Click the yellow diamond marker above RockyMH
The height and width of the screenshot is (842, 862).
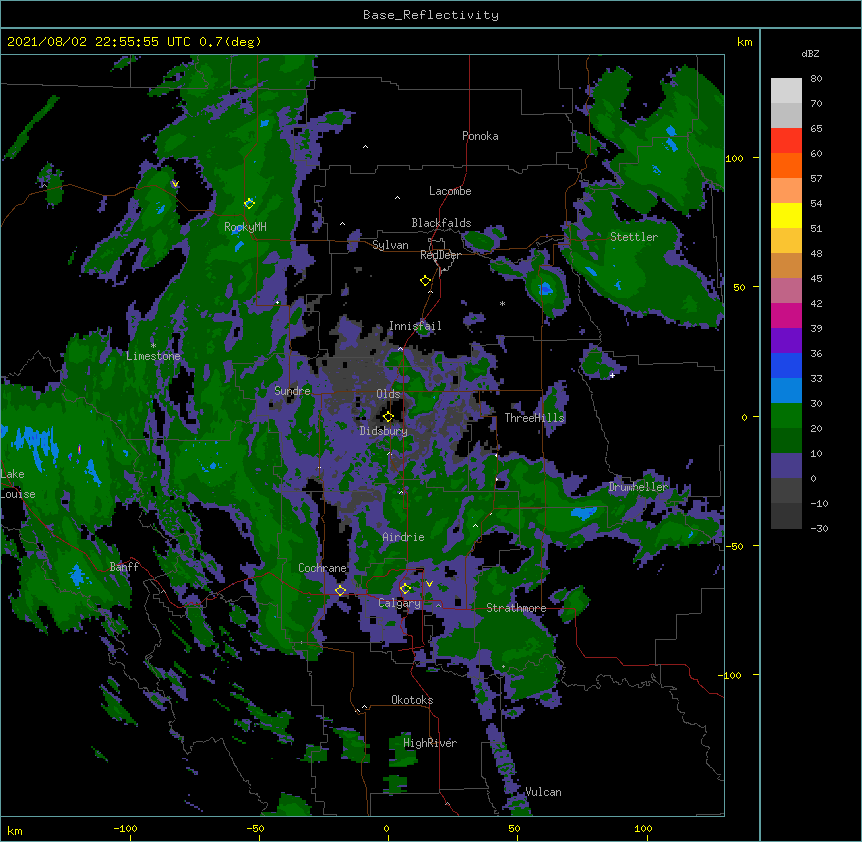pos(249,203)
